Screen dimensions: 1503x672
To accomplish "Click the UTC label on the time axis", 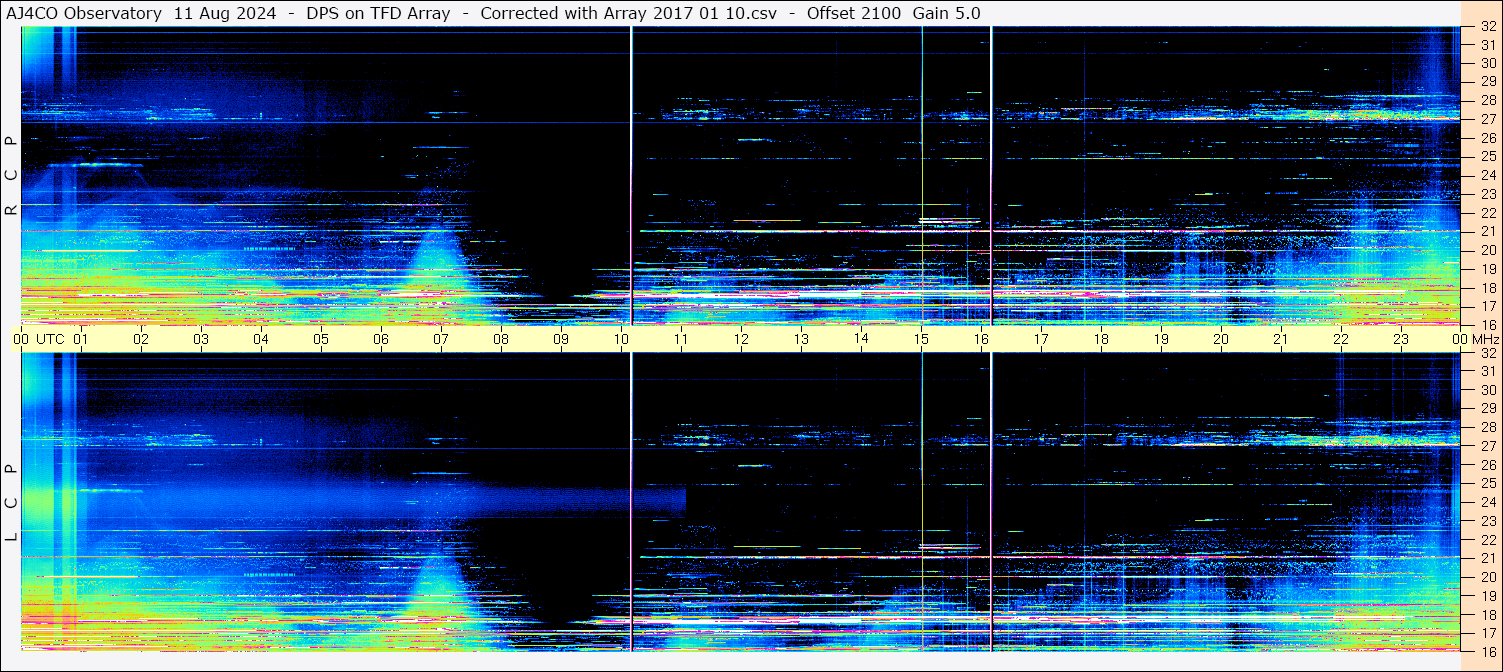I will pyautogui.click(x=50, y=339).
